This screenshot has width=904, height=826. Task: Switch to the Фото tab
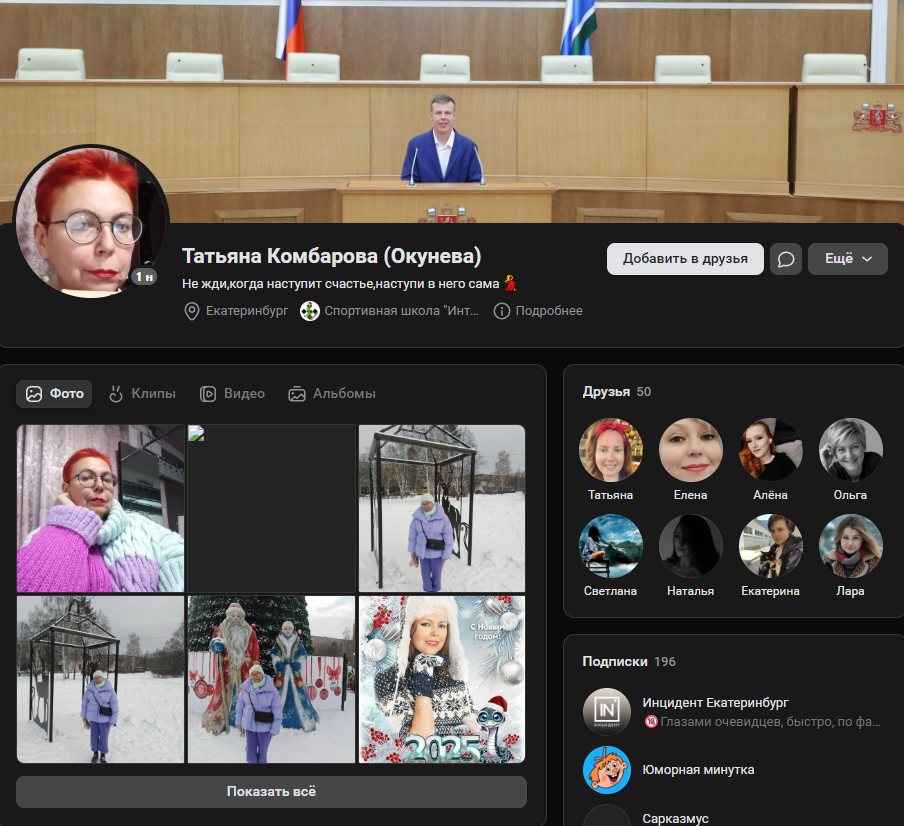click(x=54, y=394)
